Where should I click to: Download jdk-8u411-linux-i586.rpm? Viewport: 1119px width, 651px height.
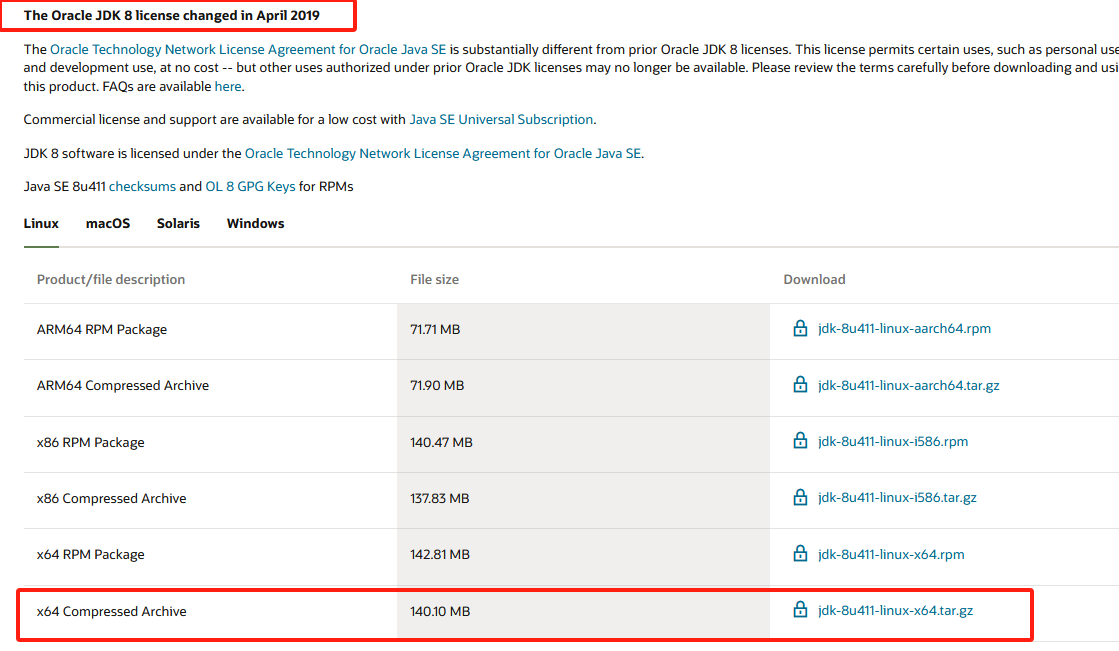coord(893,441)
